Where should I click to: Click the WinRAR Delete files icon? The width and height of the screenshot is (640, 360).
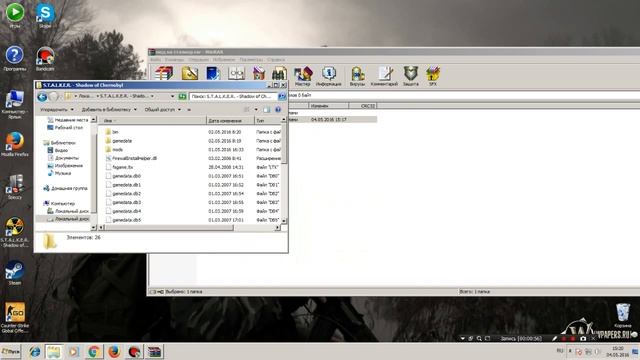point(259,73)
